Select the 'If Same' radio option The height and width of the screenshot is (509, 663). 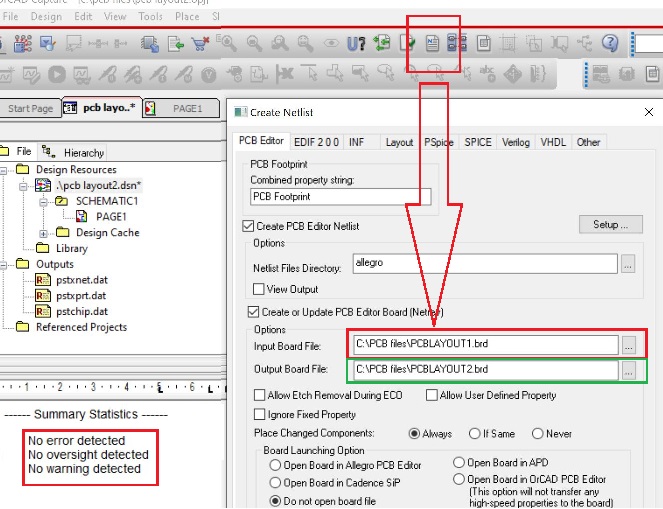point(476,433)
